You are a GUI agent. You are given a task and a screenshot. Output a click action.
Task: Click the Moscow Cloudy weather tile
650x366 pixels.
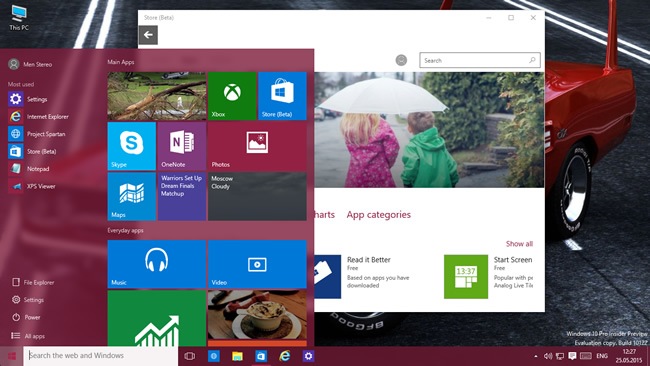tap(257, 196)
